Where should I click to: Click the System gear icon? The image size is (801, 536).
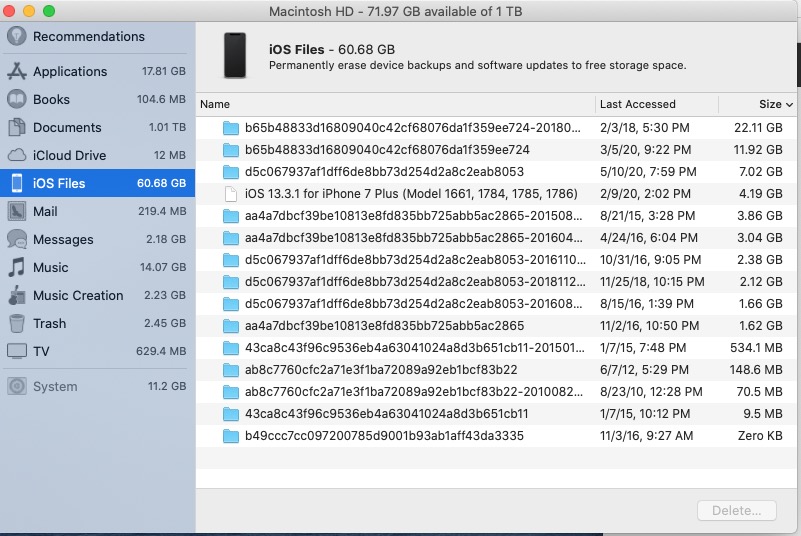click(16, 386)
